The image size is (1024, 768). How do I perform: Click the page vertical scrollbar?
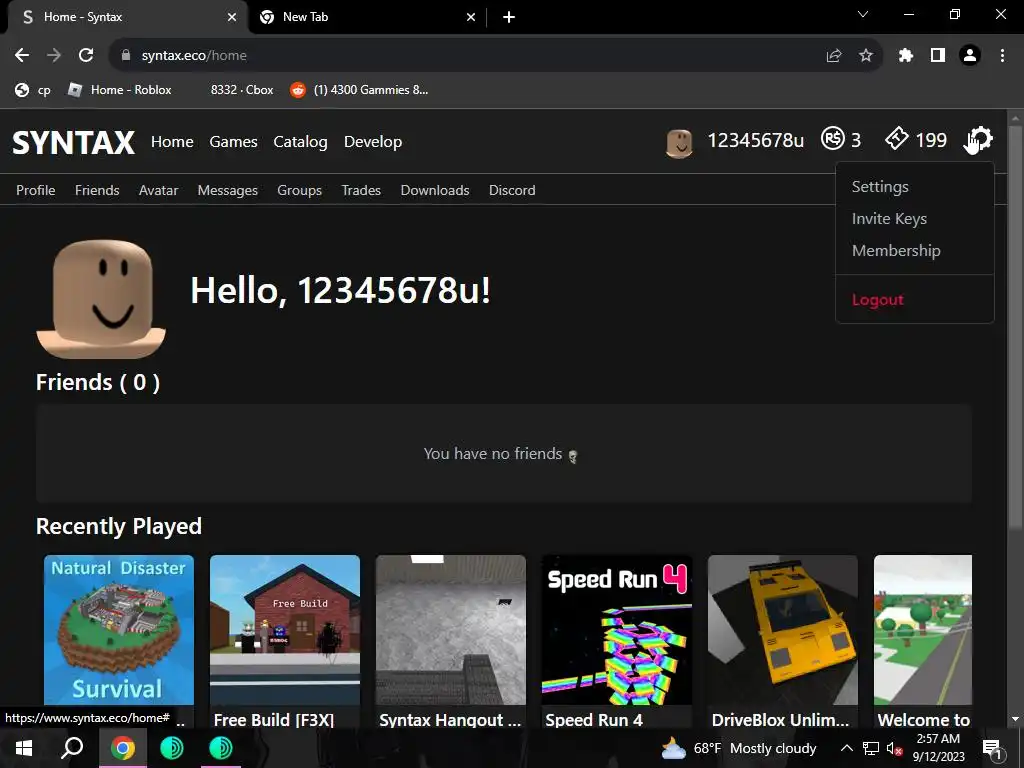(x=1015, y=327)
